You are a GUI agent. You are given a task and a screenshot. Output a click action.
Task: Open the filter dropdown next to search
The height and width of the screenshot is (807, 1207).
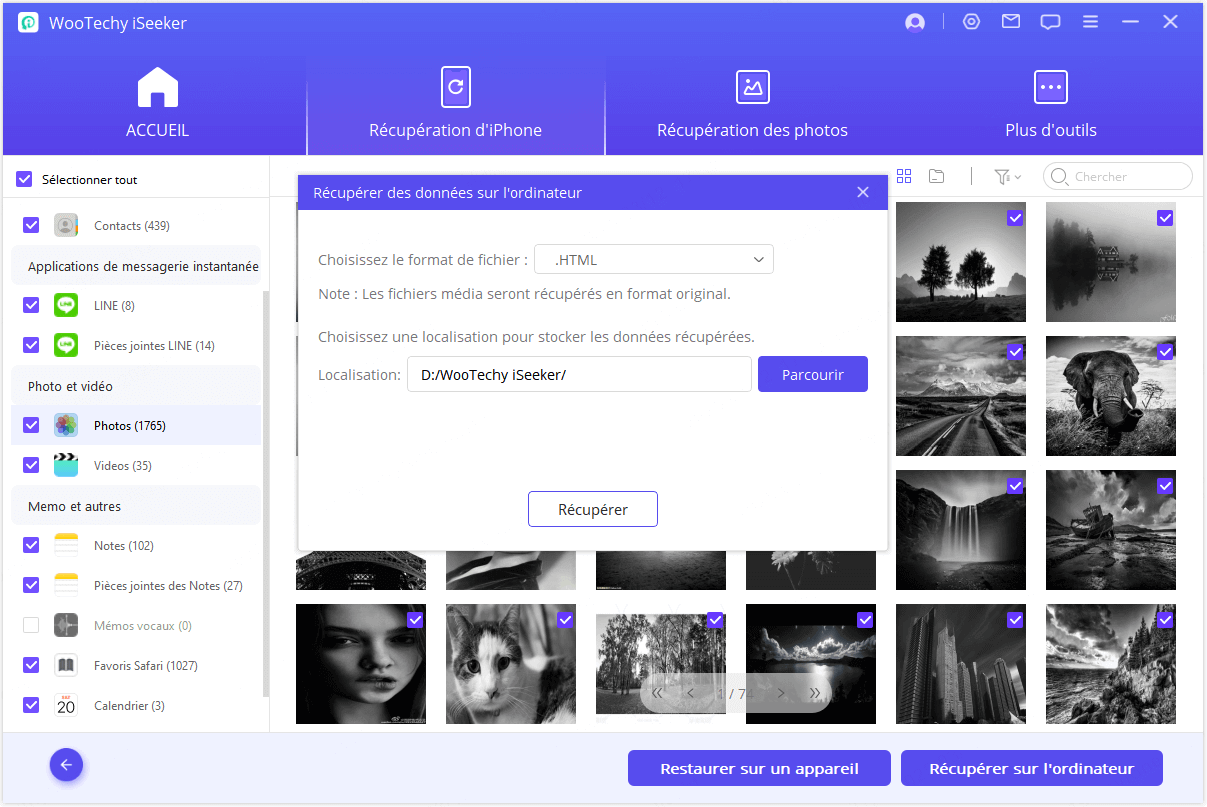1007,177
